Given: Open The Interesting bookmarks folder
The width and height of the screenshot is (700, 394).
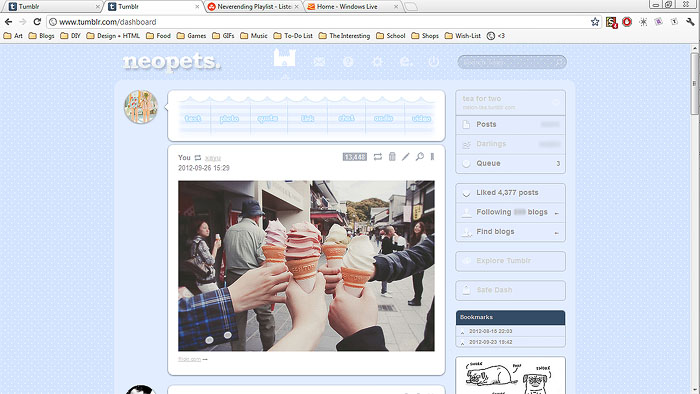Looking at the screenshot, I should (x=344, y=36).
